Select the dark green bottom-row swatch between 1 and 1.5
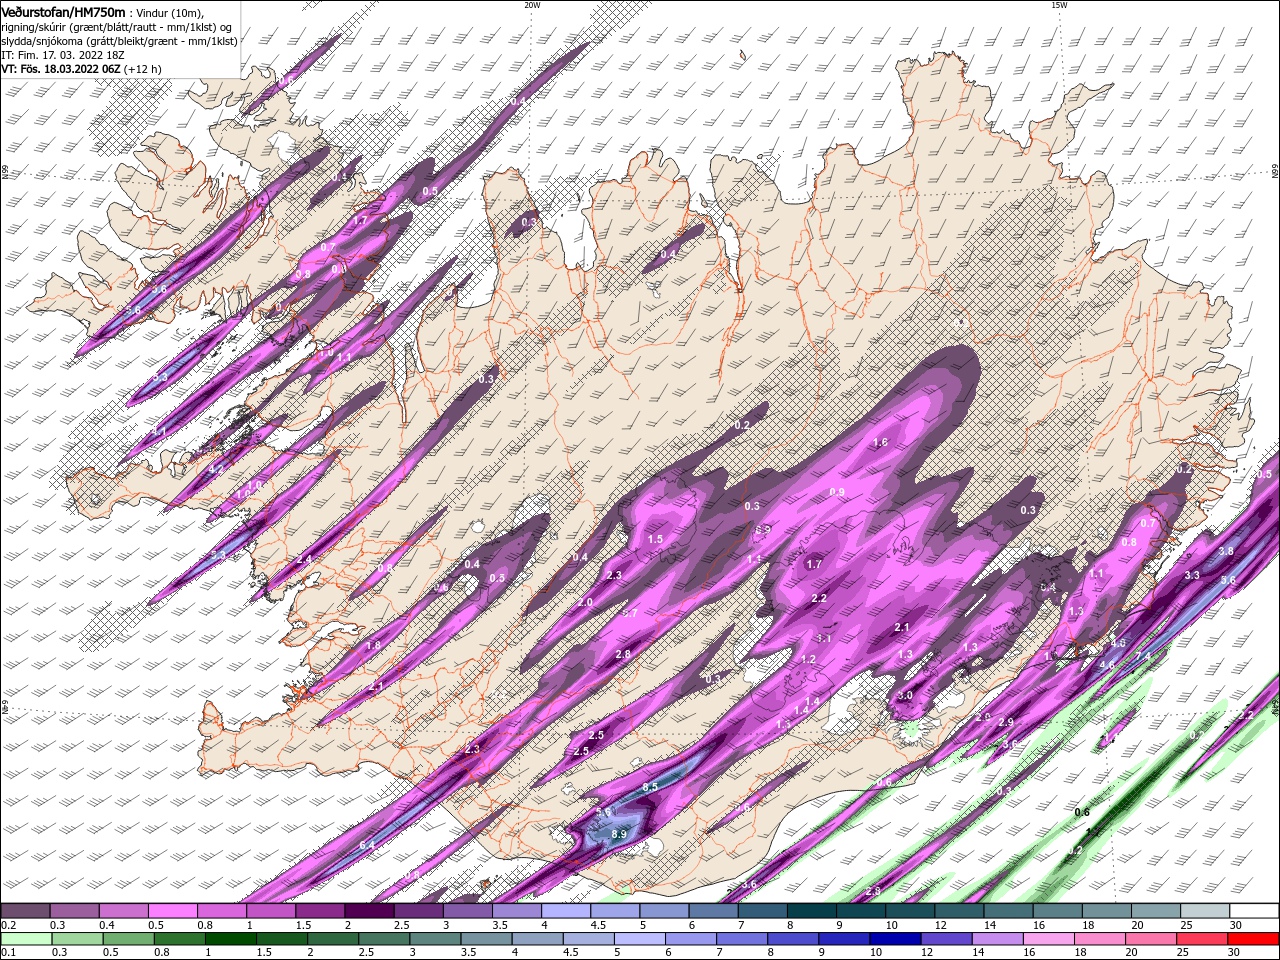Screen dimensions: 1280x960 click(231, 939)
